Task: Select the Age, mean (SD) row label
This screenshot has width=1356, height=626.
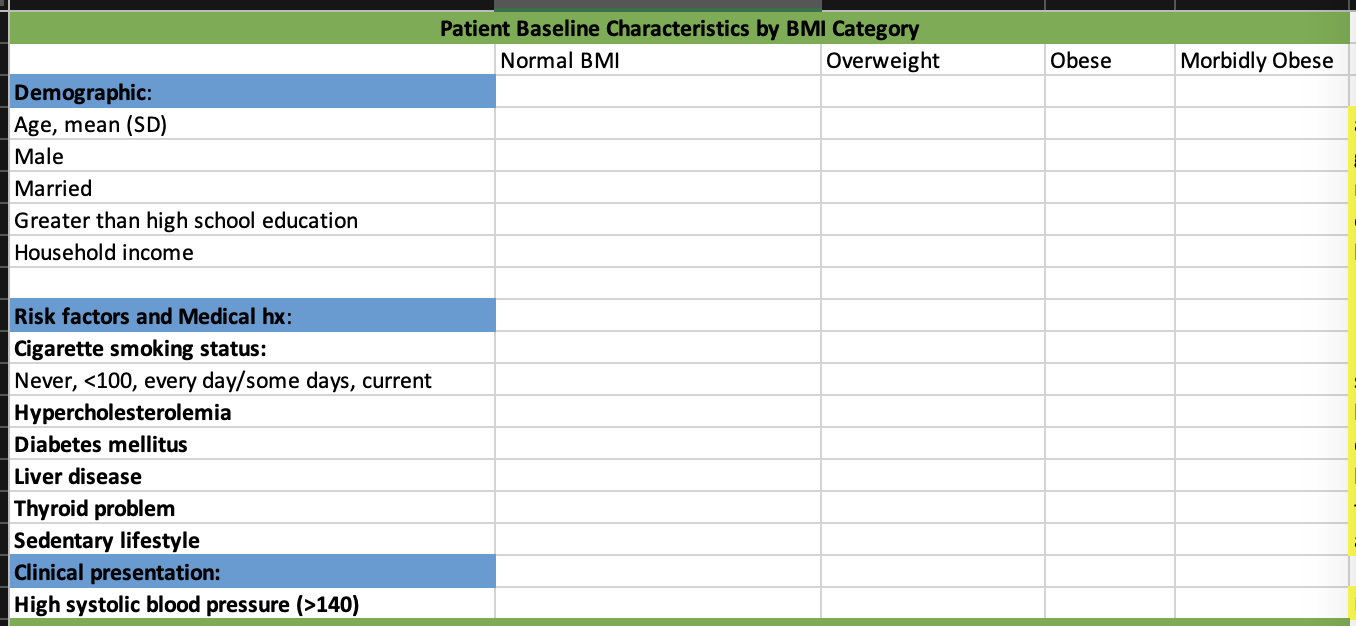Action: 253,125
